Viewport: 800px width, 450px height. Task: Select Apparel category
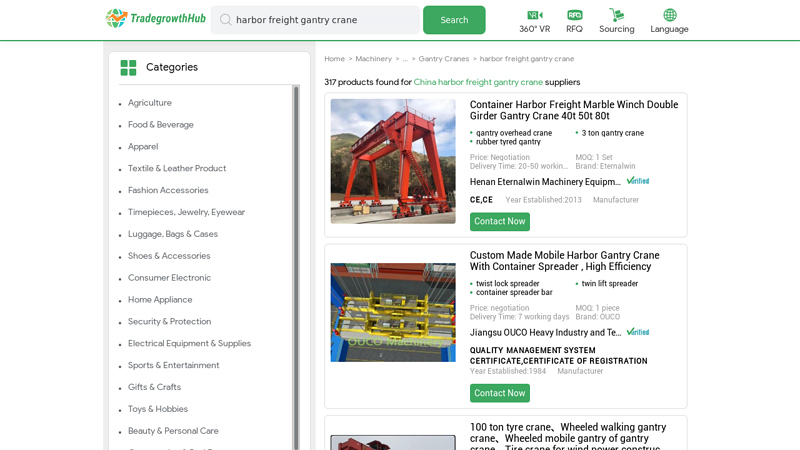coord(143,147)
